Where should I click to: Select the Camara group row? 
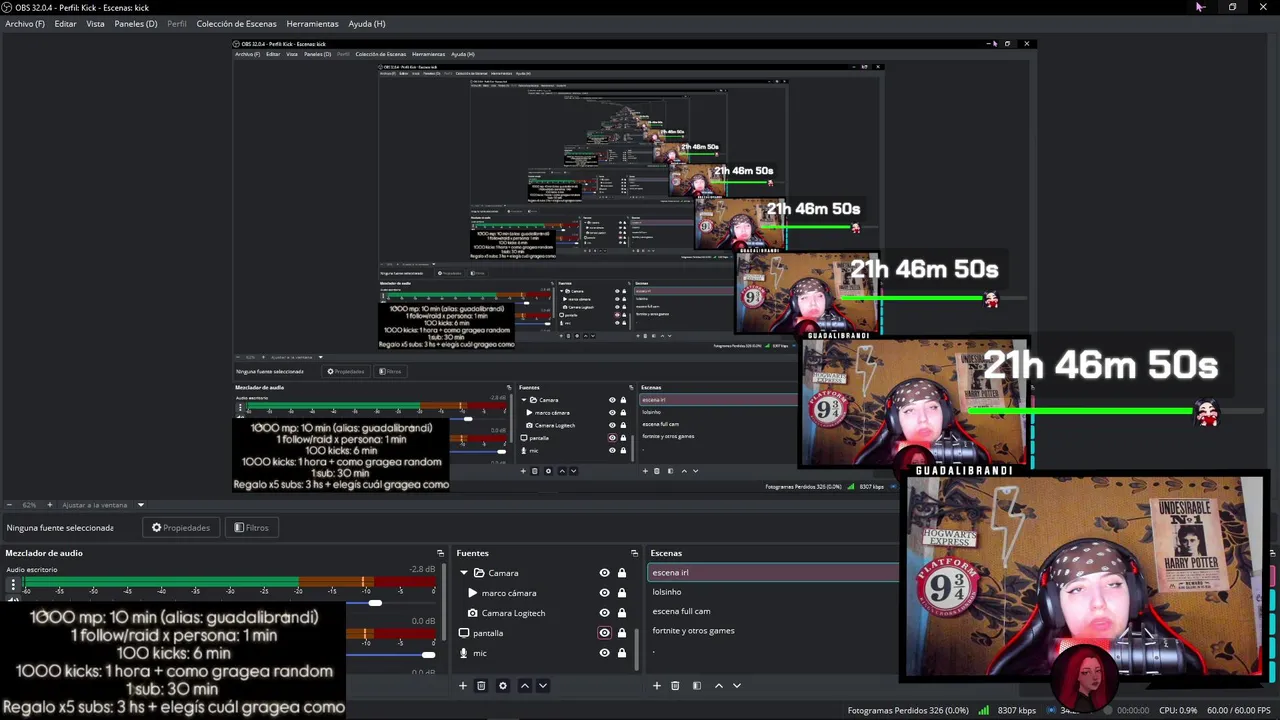543,573
